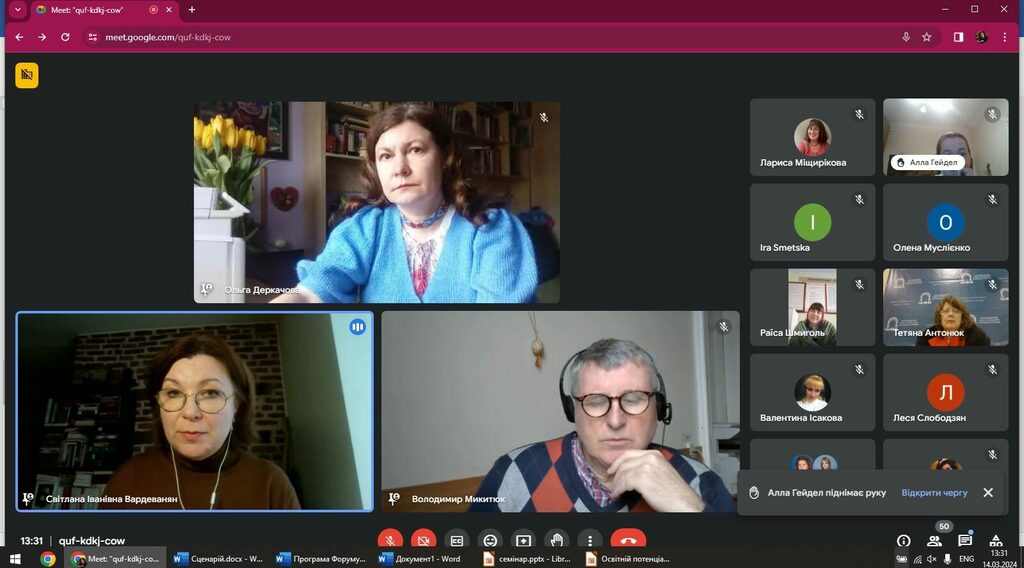Open the activities panel icon
Viewport: 1024px width, 568px height.
pos(996,540)
